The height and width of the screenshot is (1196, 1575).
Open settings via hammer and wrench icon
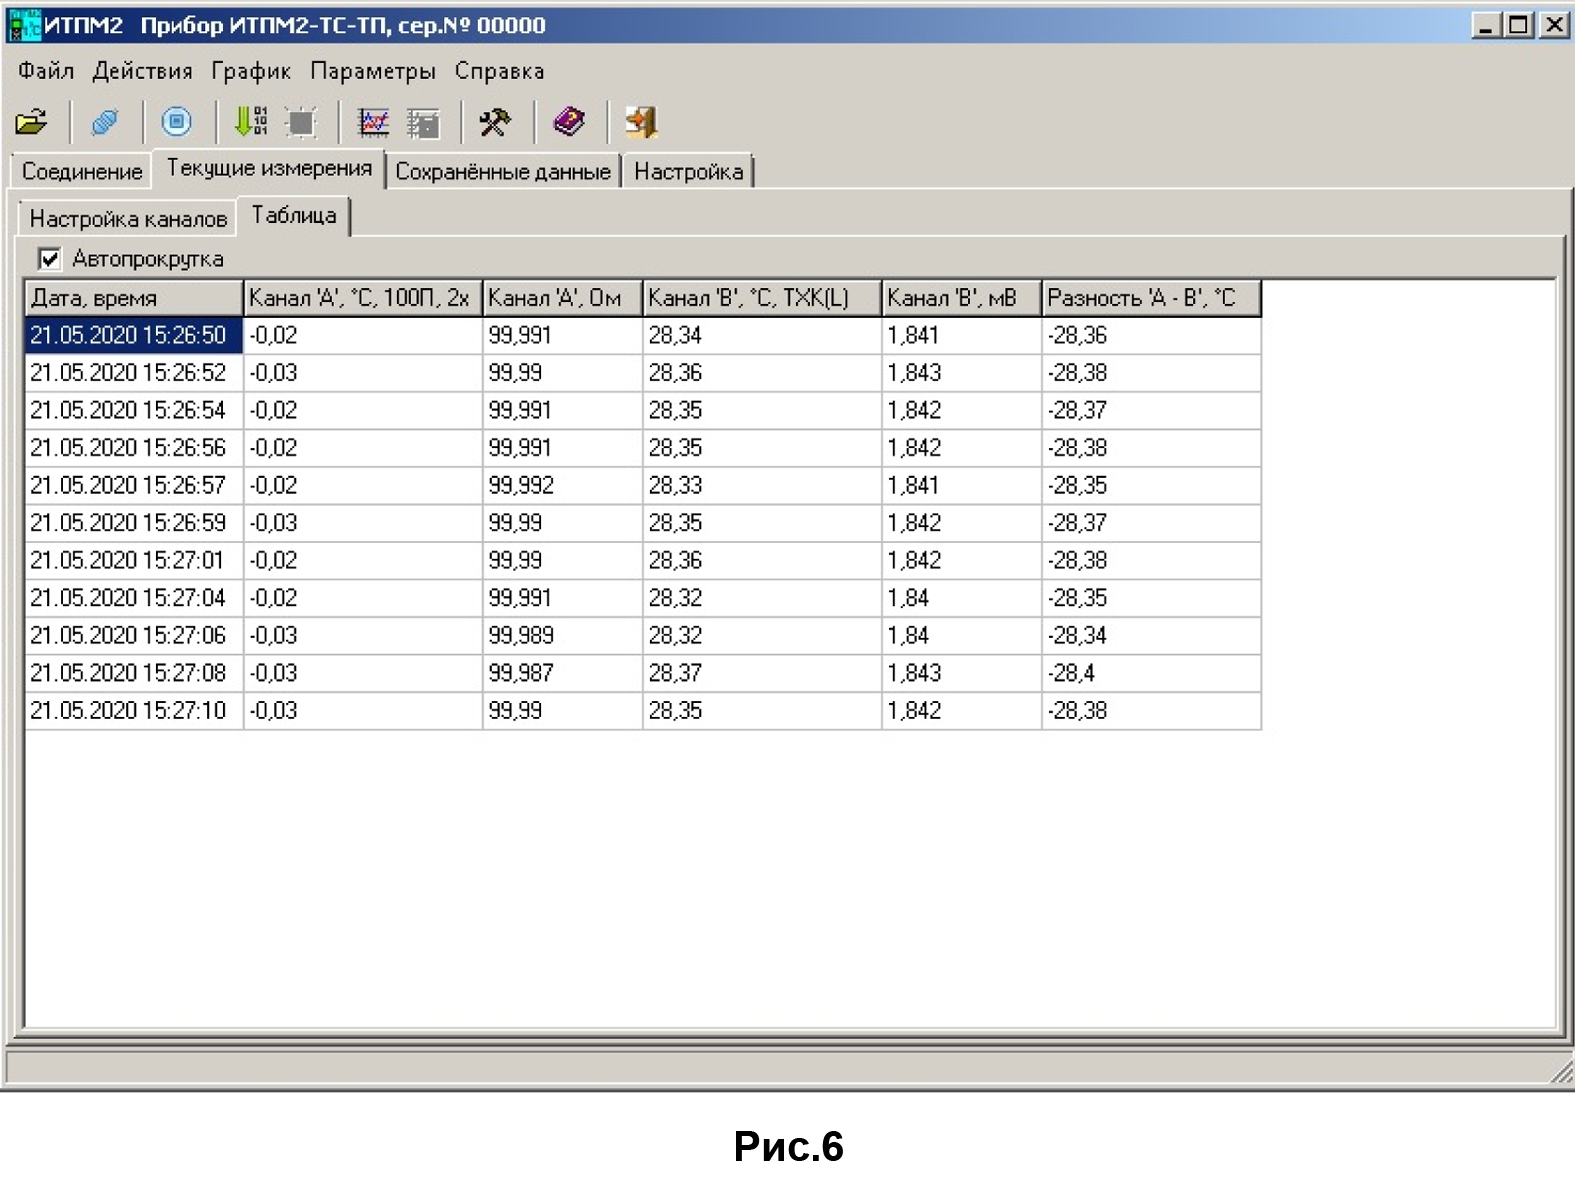point(495,122)
